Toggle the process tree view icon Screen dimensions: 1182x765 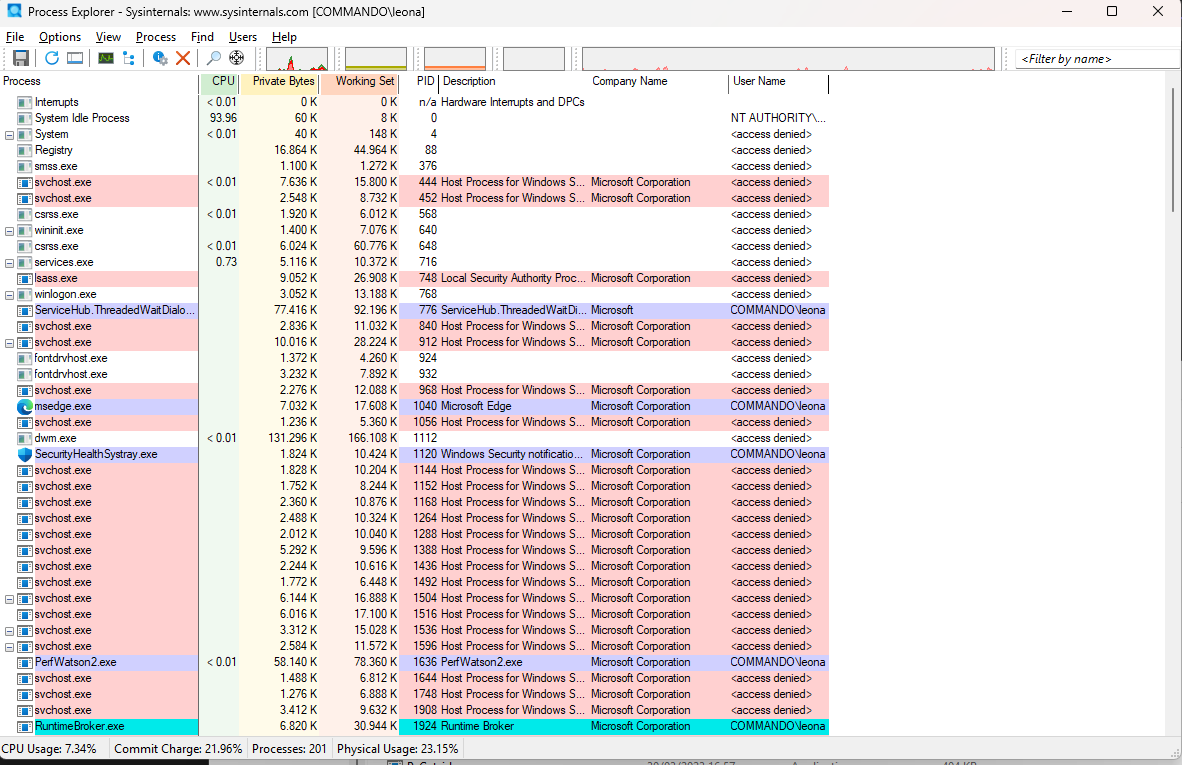point(129,59)
